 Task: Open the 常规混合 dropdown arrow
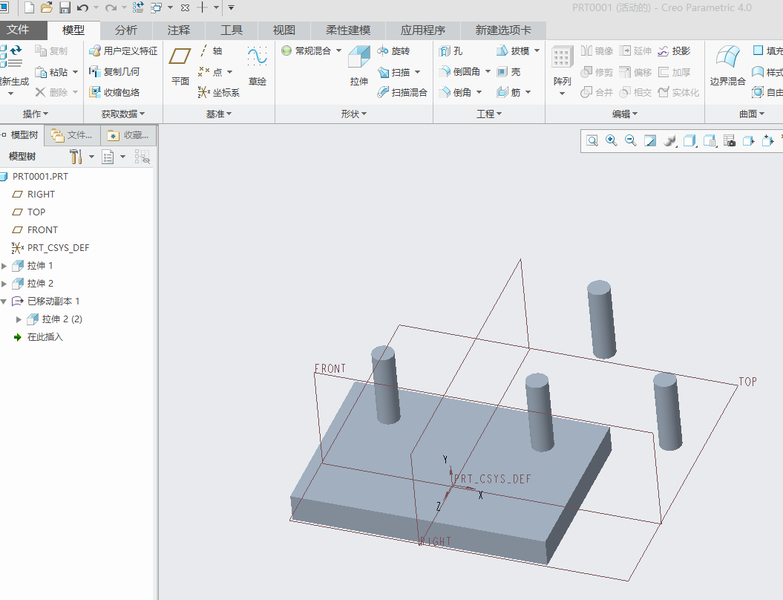click(x=339, y=50)
